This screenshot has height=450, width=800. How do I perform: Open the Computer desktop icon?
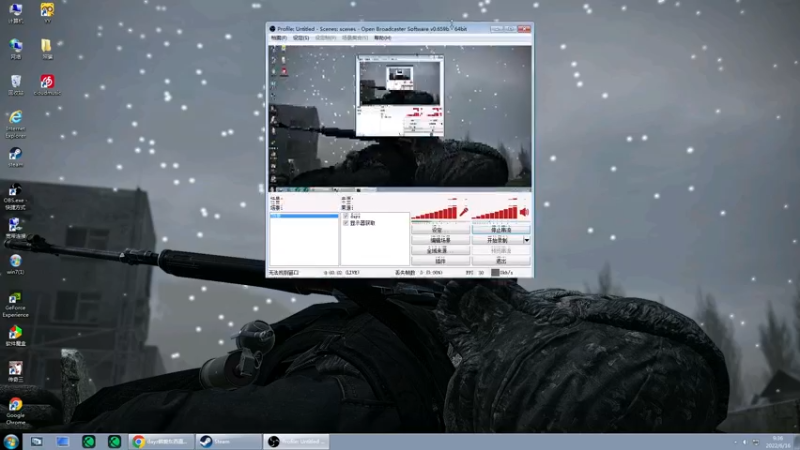(15, 13)
